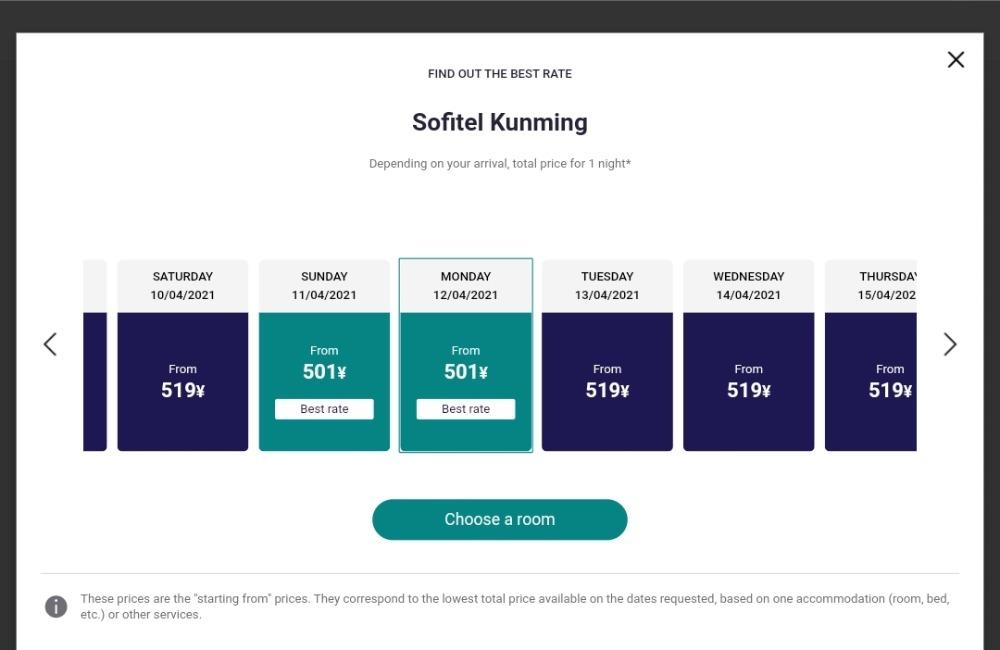
Task: Click the Choose a room button
Action: 500,519
